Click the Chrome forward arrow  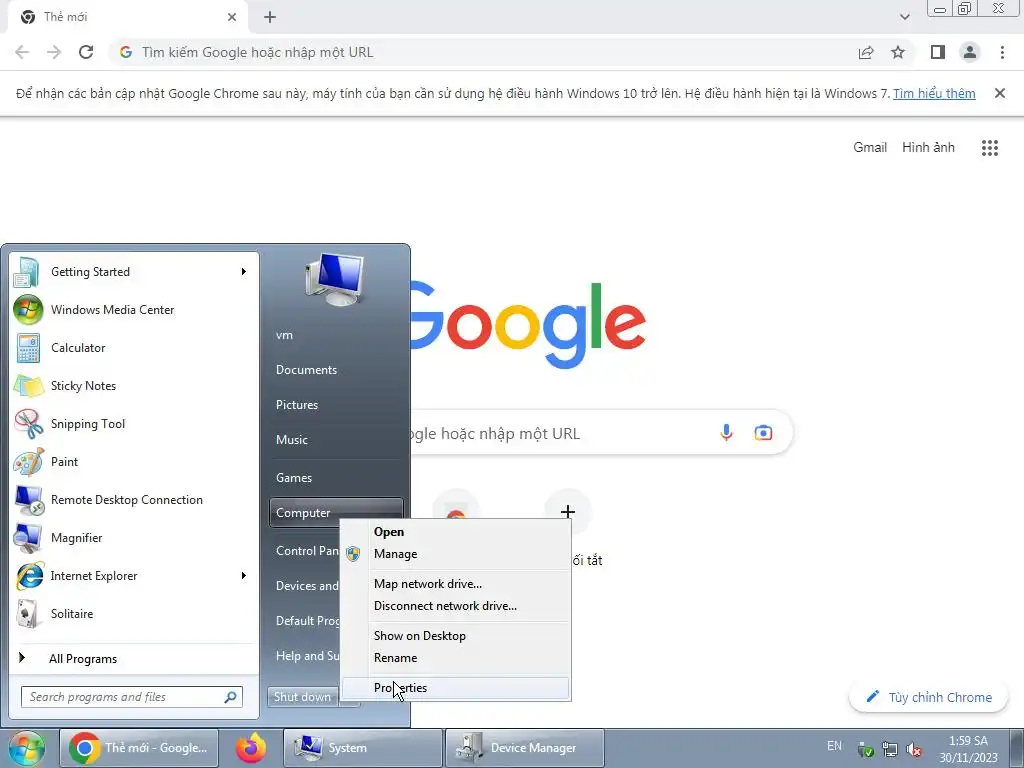pos(54,52)
